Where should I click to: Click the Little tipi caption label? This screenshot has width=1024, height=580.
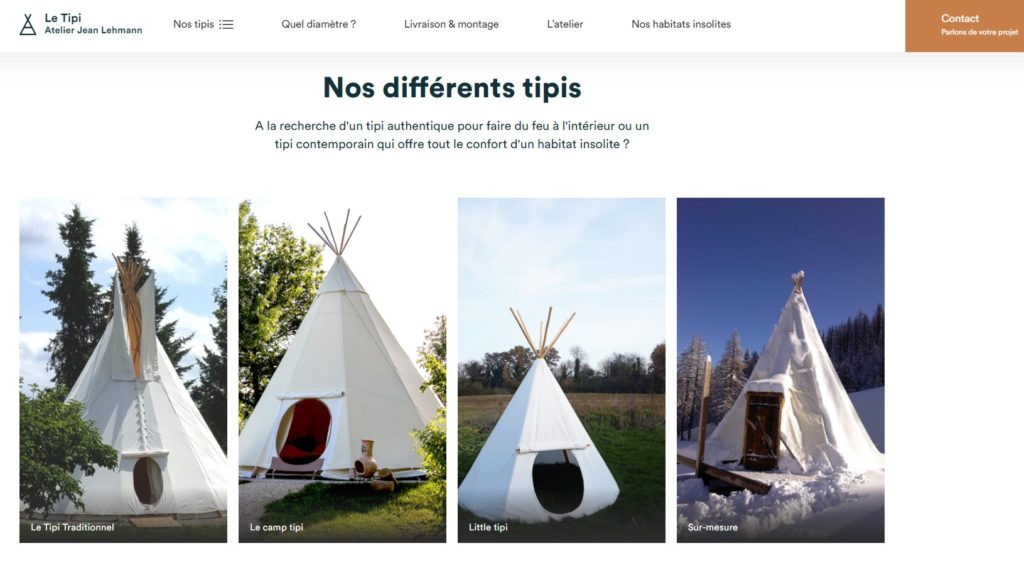[488, 527]
